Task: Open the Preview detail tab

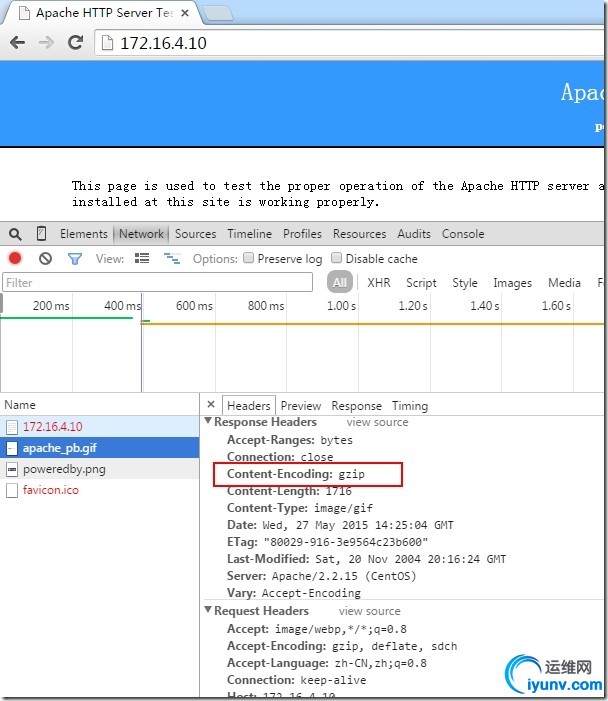Action: [x=301, y=405]
